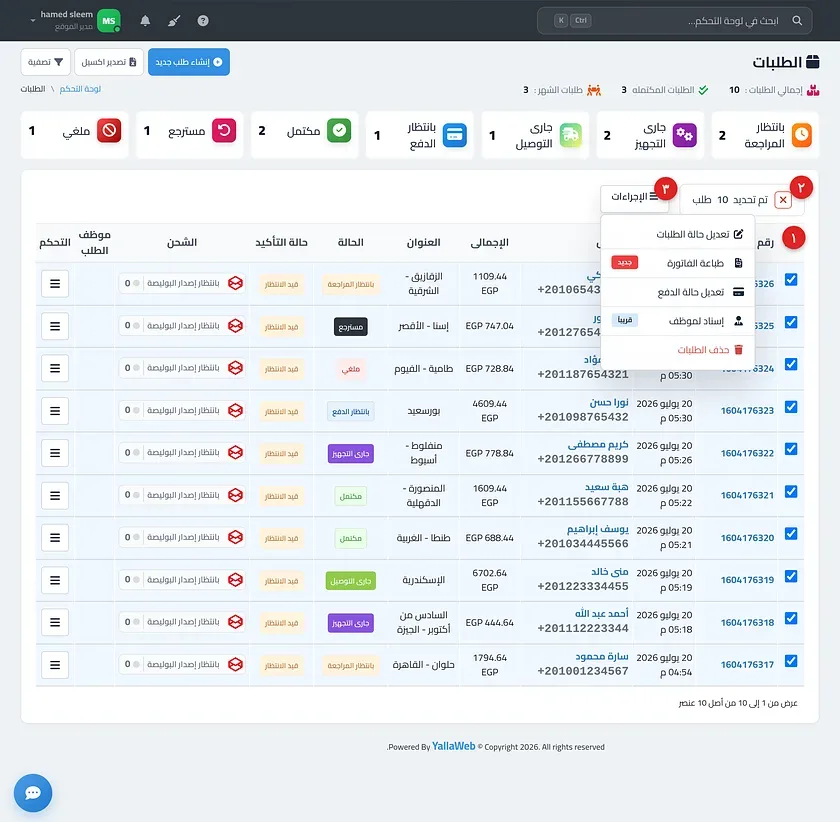
Task: Open customer نورا حسن link
Action: pyautogui.click(x=609, y=402)
